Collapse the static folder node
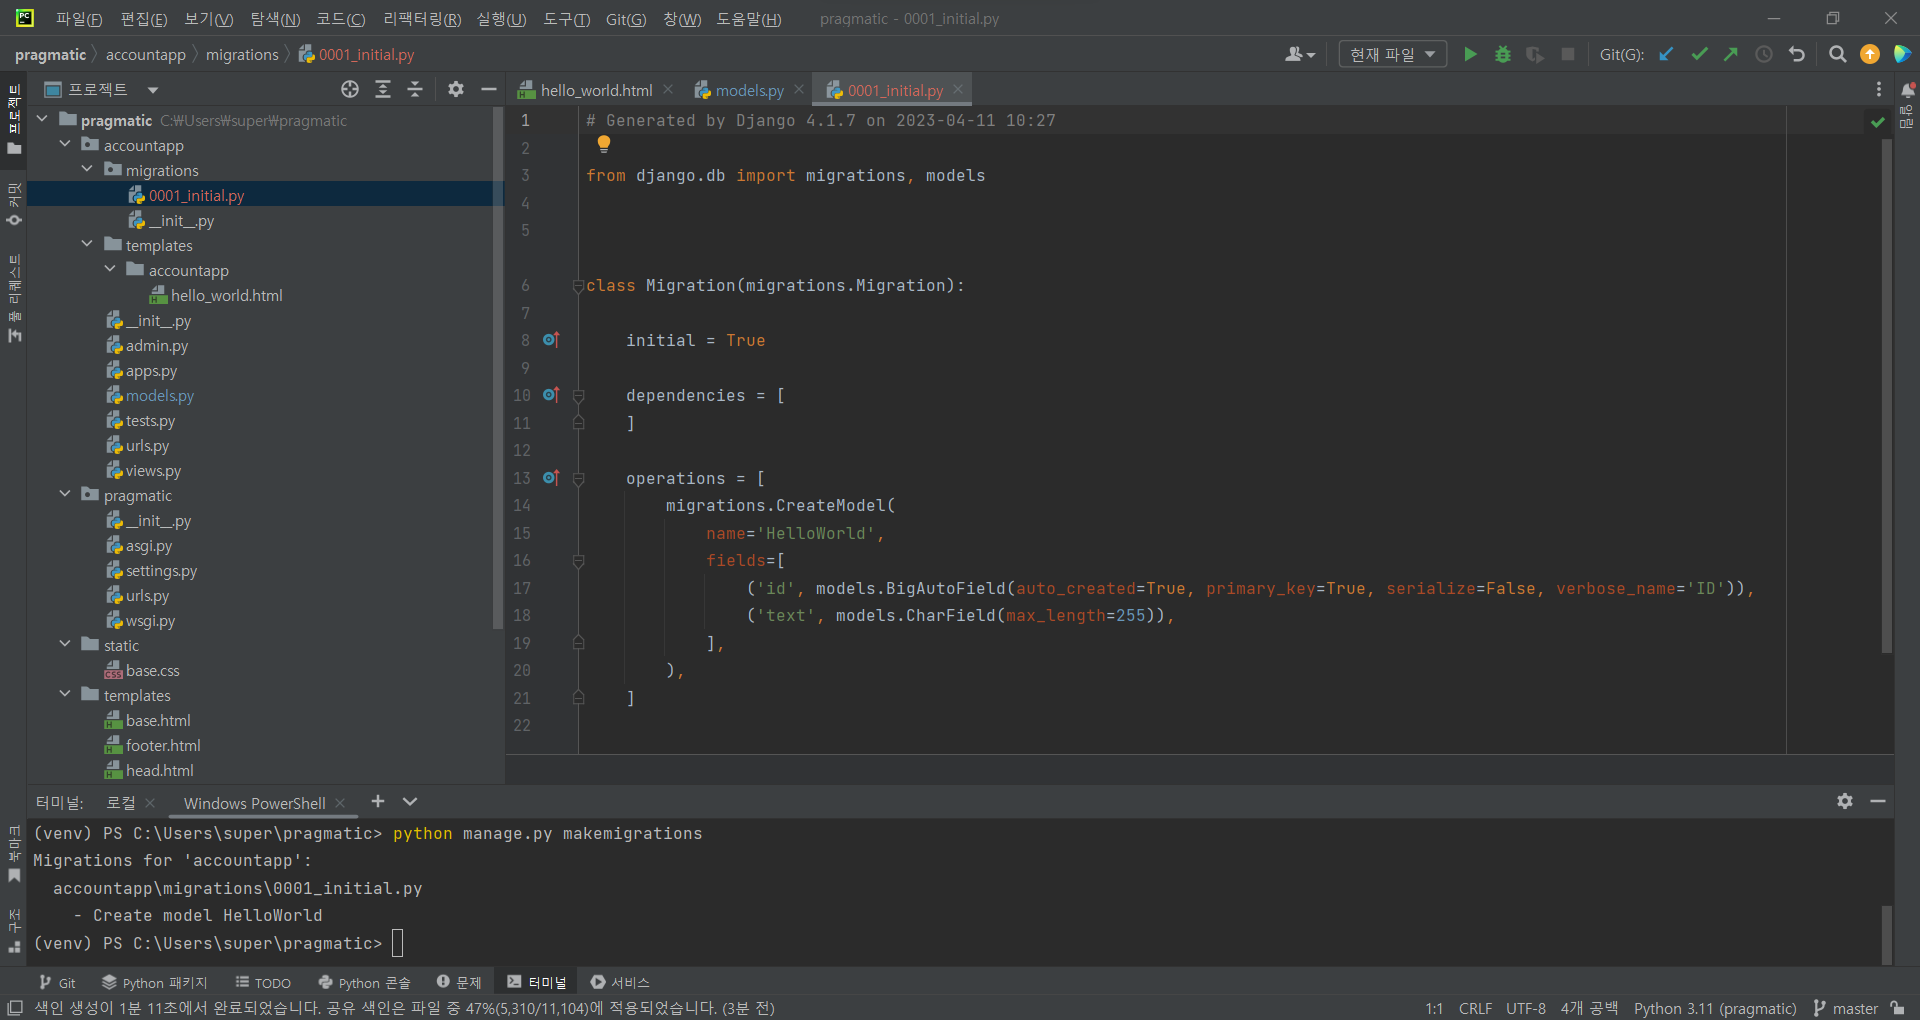The image size is (1920, 1020). [65, 645]
